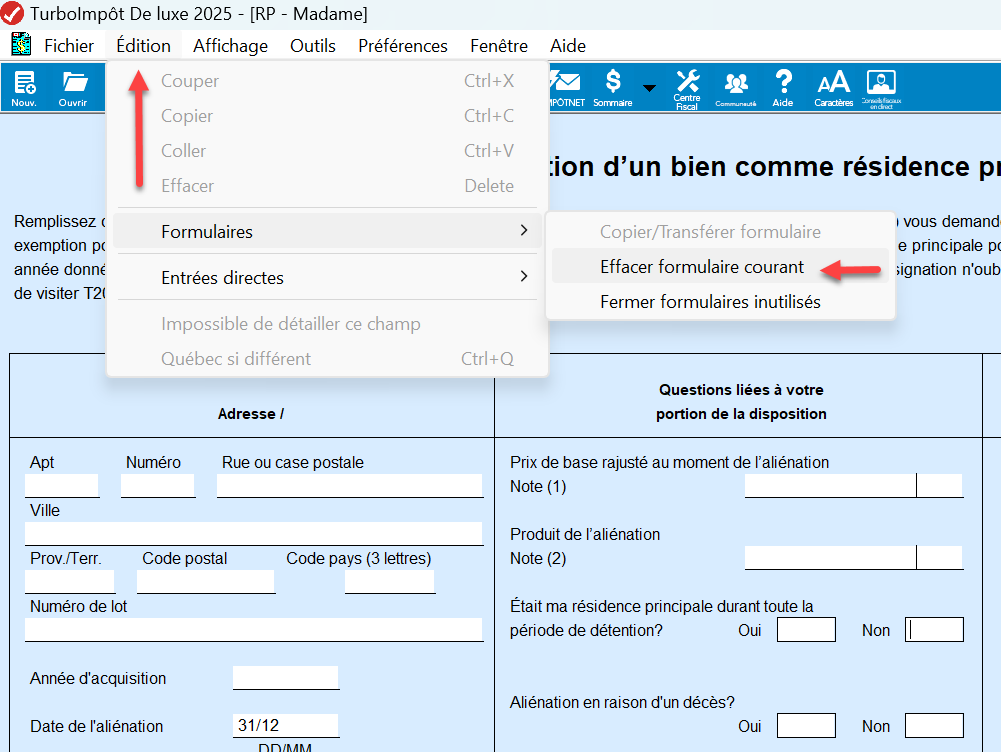Click the TurboImpôt checkmark logo in title bar
1001x752 pixels.
pyautogui.click(x=12, y=13)
